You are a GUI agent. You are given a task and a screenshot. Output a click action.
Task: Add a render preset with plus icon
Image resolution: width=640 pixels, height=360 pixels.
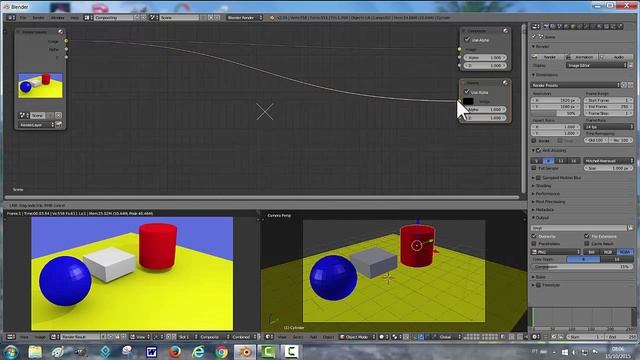624,85
